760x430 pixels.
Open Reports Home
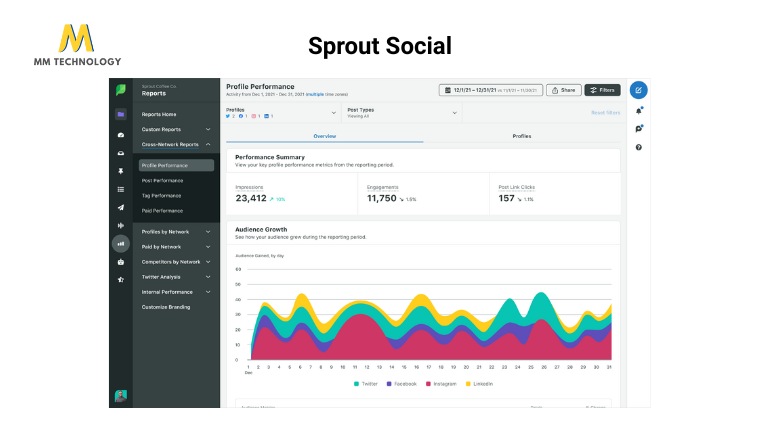(x=159, y=114)
